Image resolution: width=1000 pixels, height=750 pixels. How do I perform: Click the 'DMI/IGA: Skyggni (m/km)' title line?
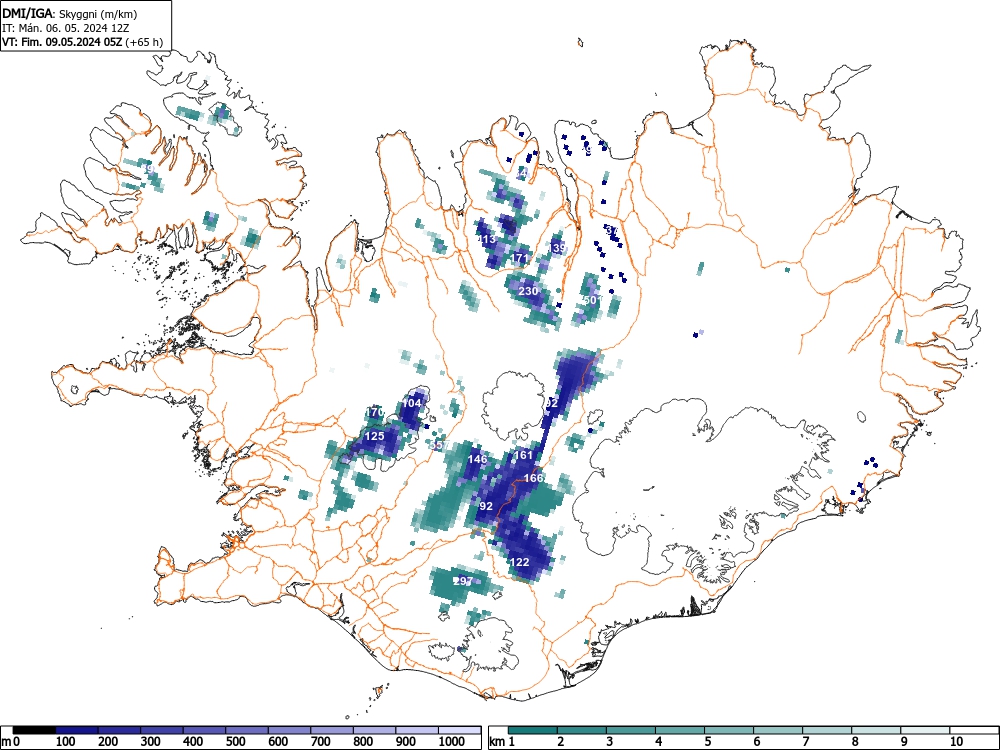[70, 13]
